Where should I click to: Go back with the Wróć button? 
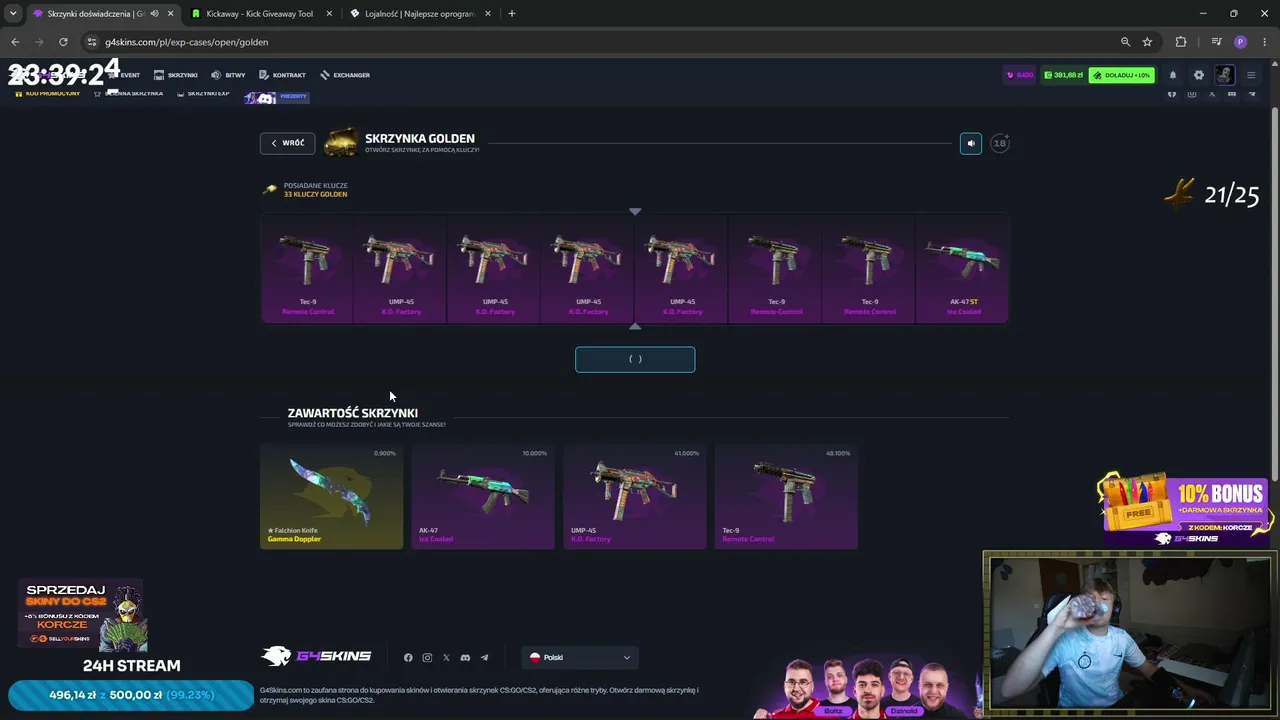287,143
